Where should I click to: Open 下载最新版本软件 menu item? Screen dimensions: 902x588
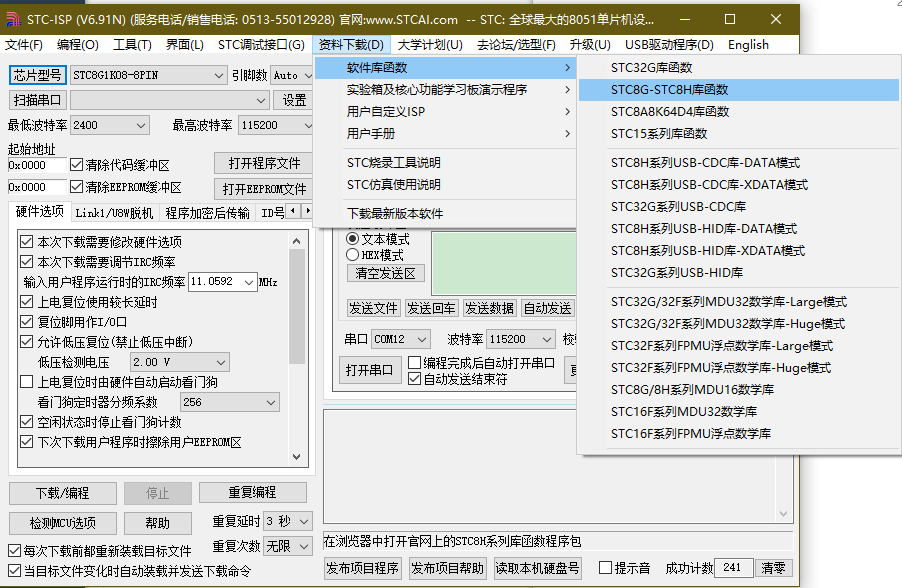(445, 213)
